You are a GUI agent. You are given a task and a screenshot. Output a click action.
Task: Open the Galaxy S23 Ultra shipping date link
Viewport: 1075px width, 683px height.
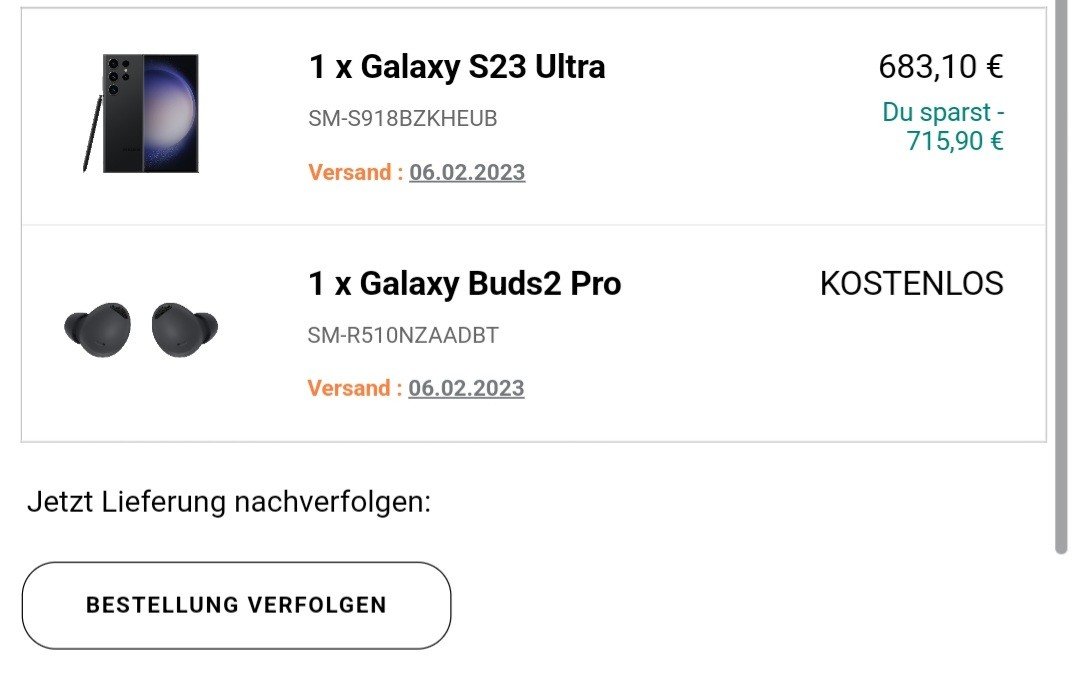[x=467, y=172]
